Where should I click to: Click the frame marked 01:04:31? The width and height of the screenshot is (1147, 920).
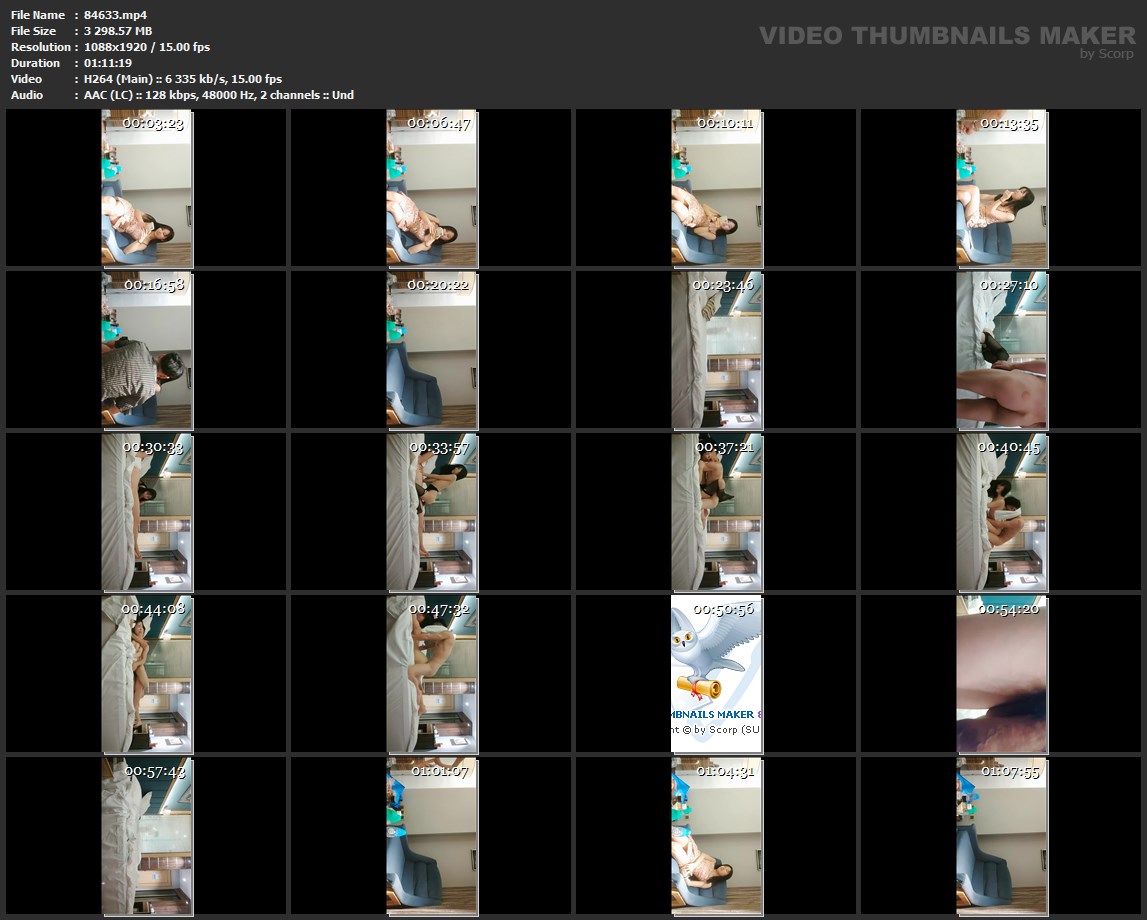[717, 836]
